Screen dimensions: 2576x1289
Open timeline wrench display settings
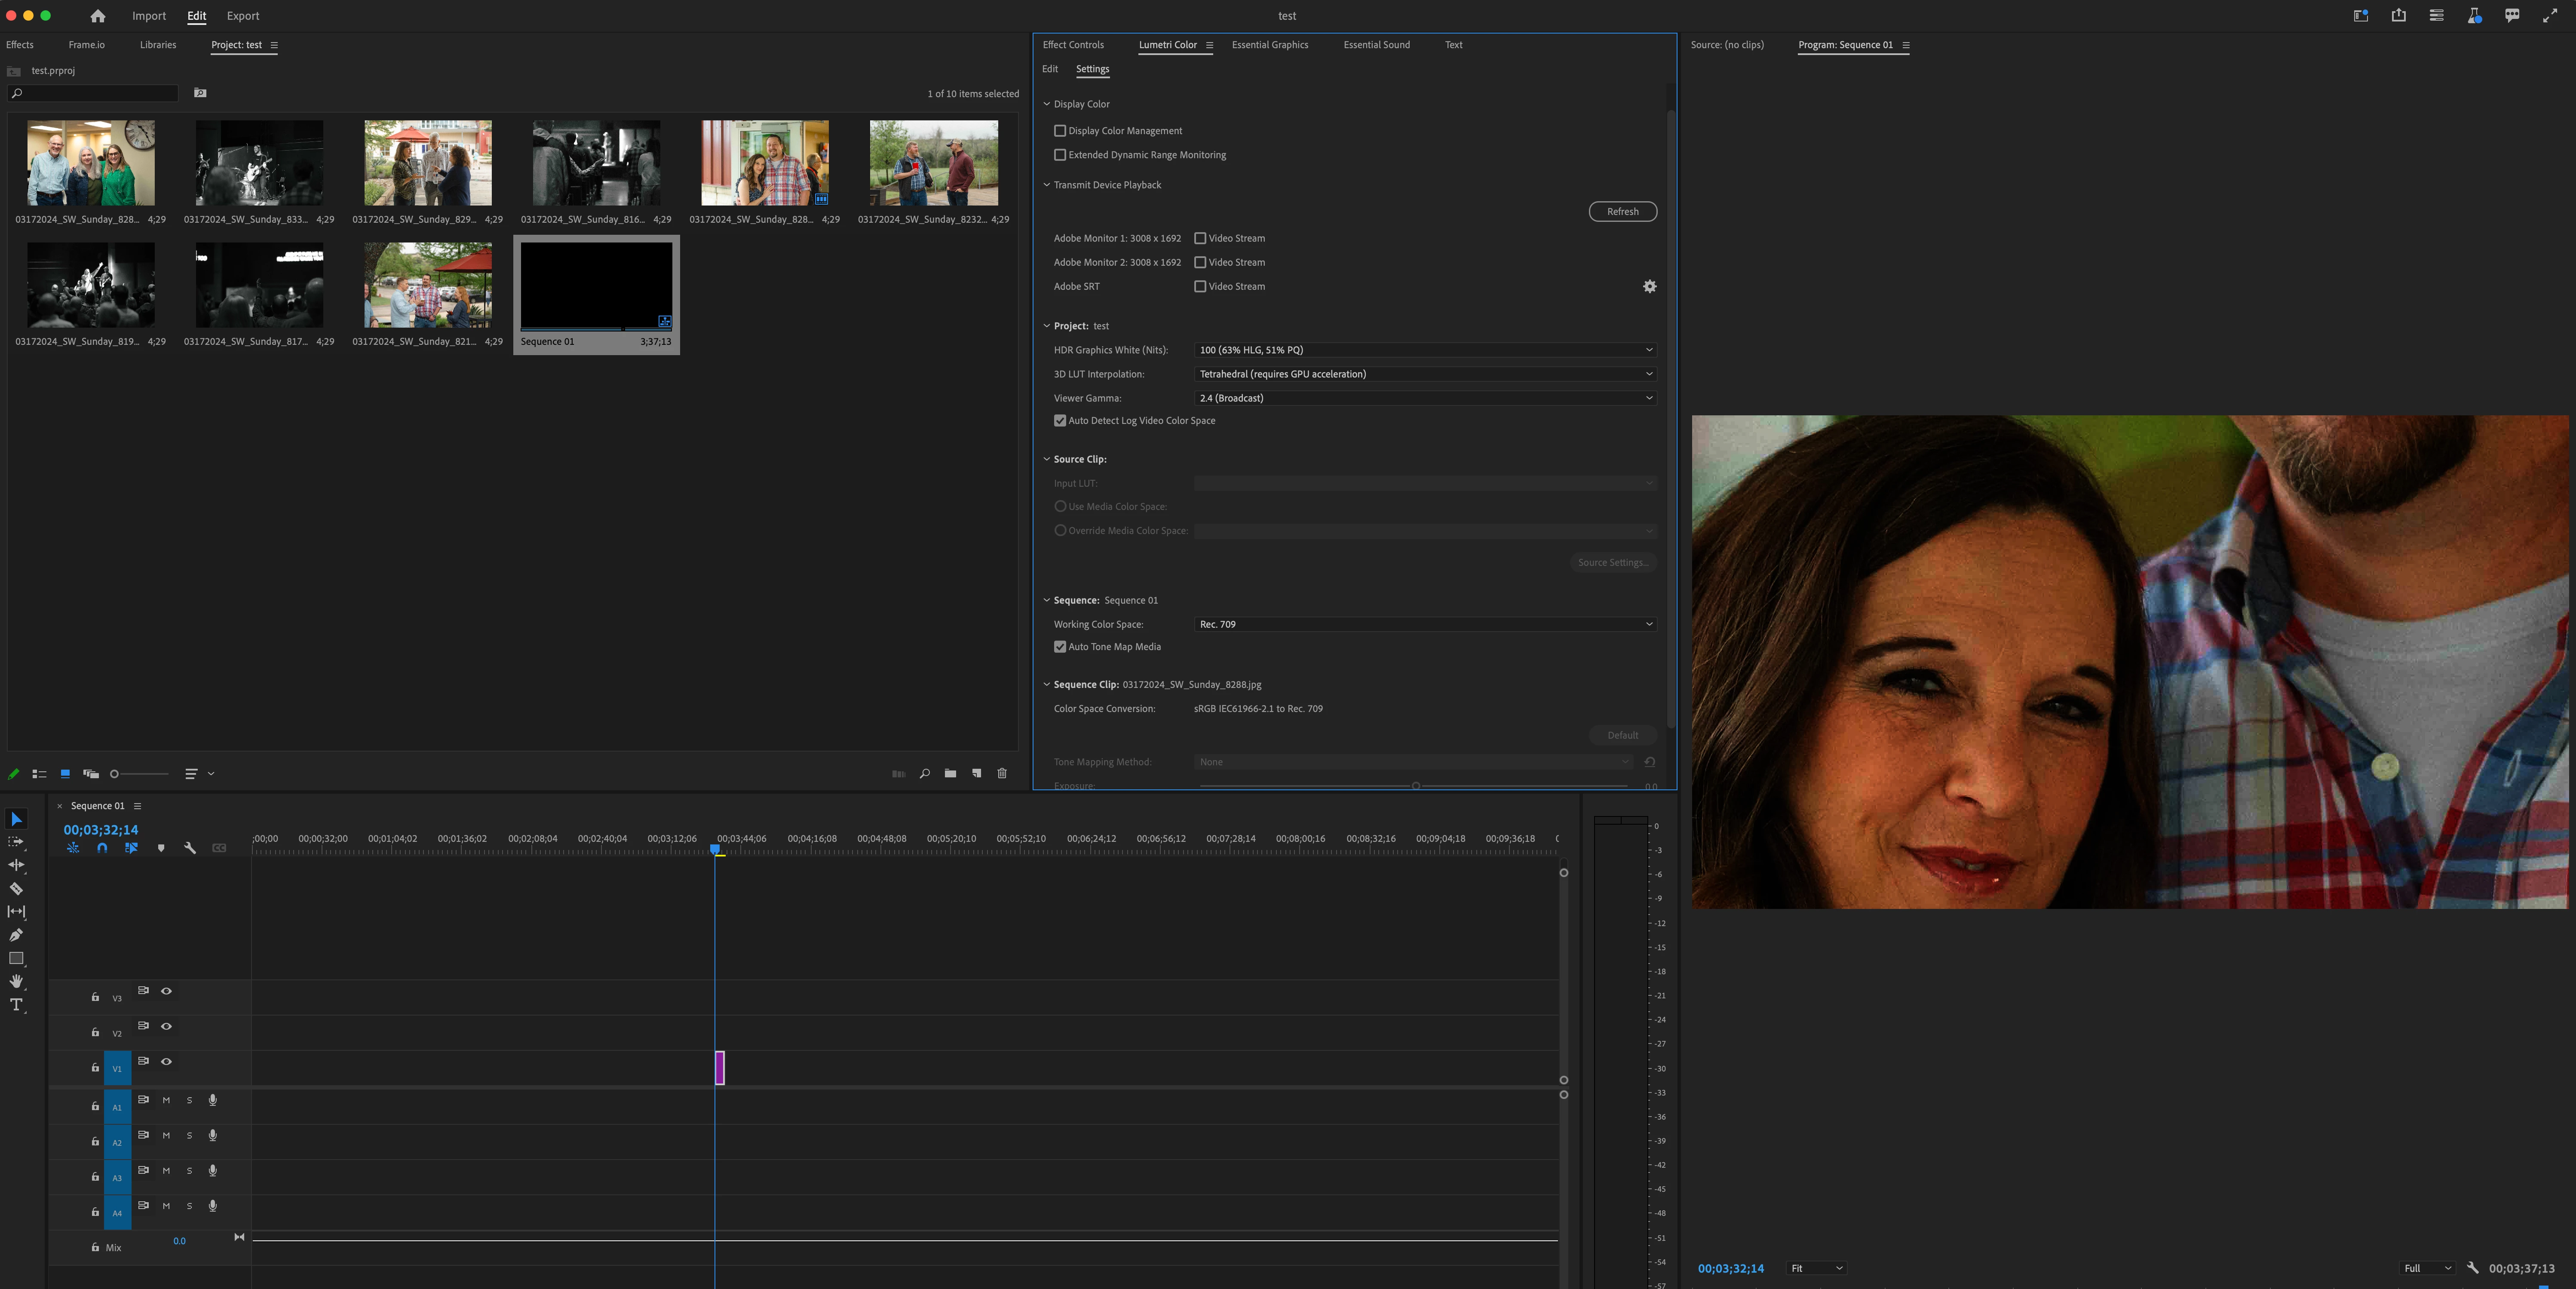(x=190, y=848)
